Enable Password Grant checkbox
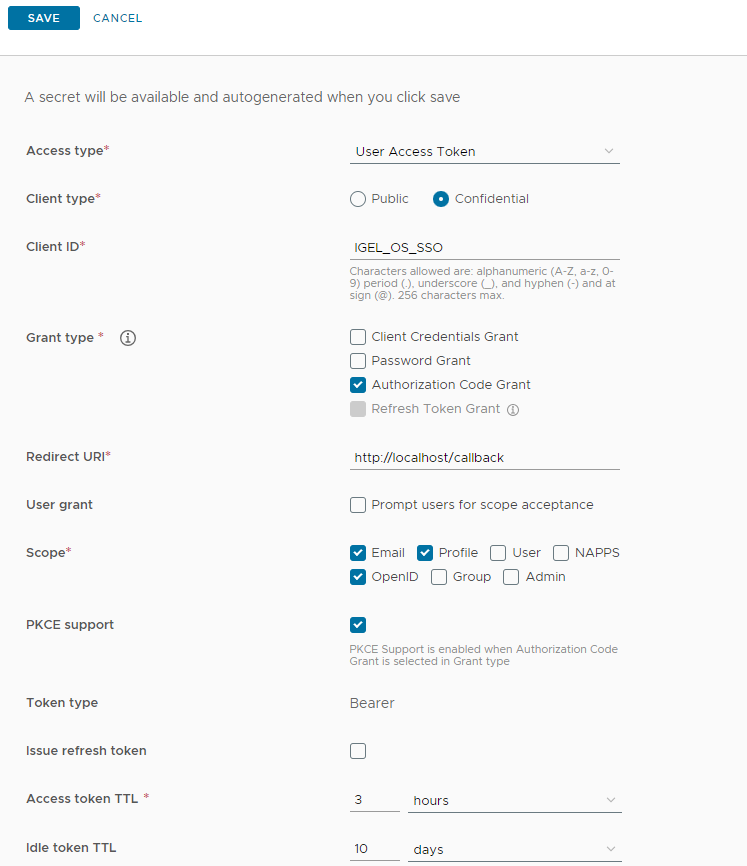Screen dimensions: 747x866 coord(358,361)
